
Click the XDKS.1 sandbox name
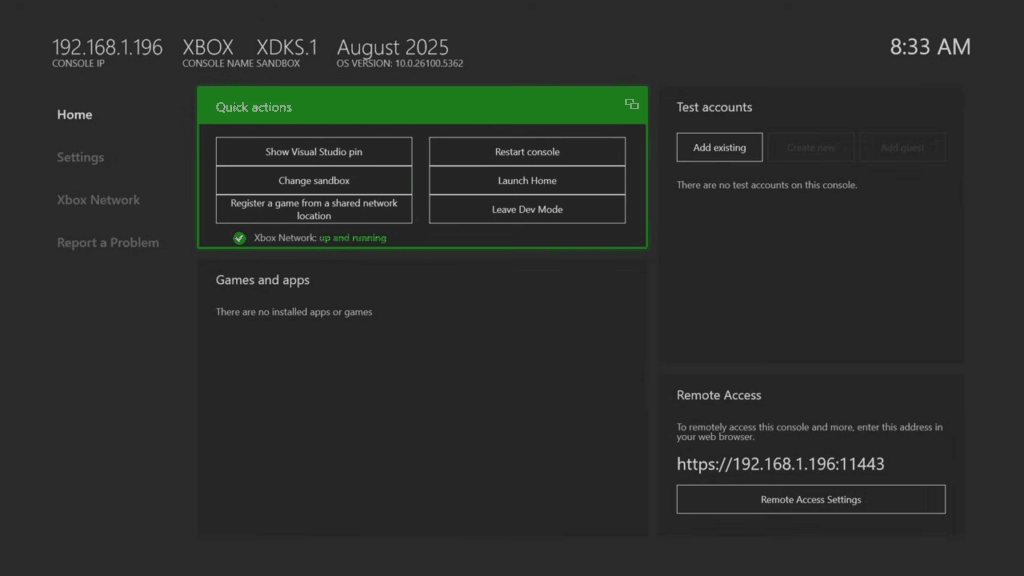pos(287,46)
